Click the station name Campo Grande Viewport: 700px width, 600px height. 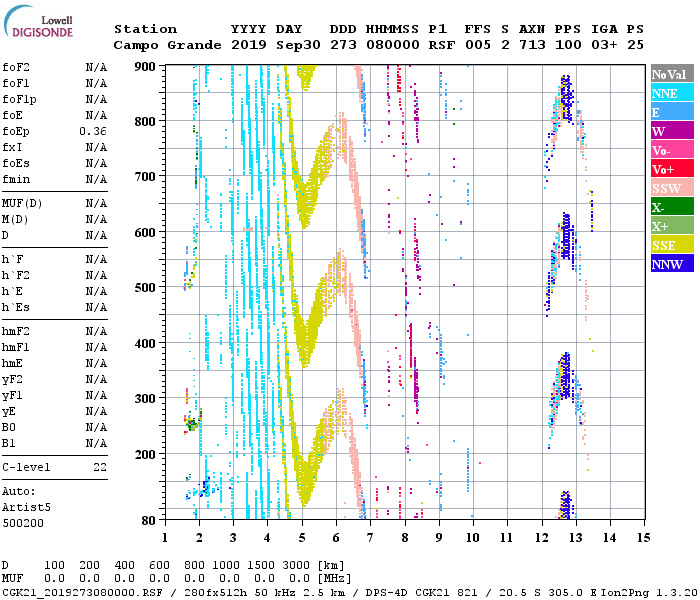(167, 45)
